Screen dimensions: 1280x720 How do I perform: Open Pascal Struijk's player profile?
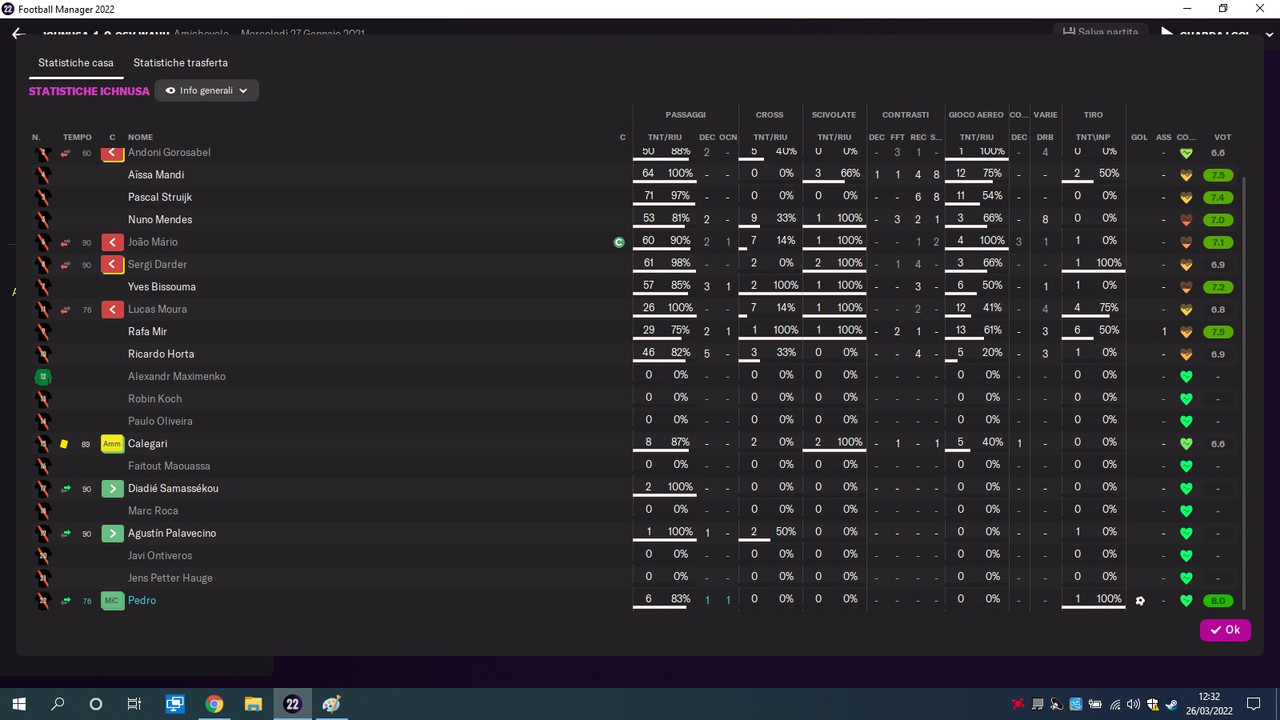coord(160,197)
